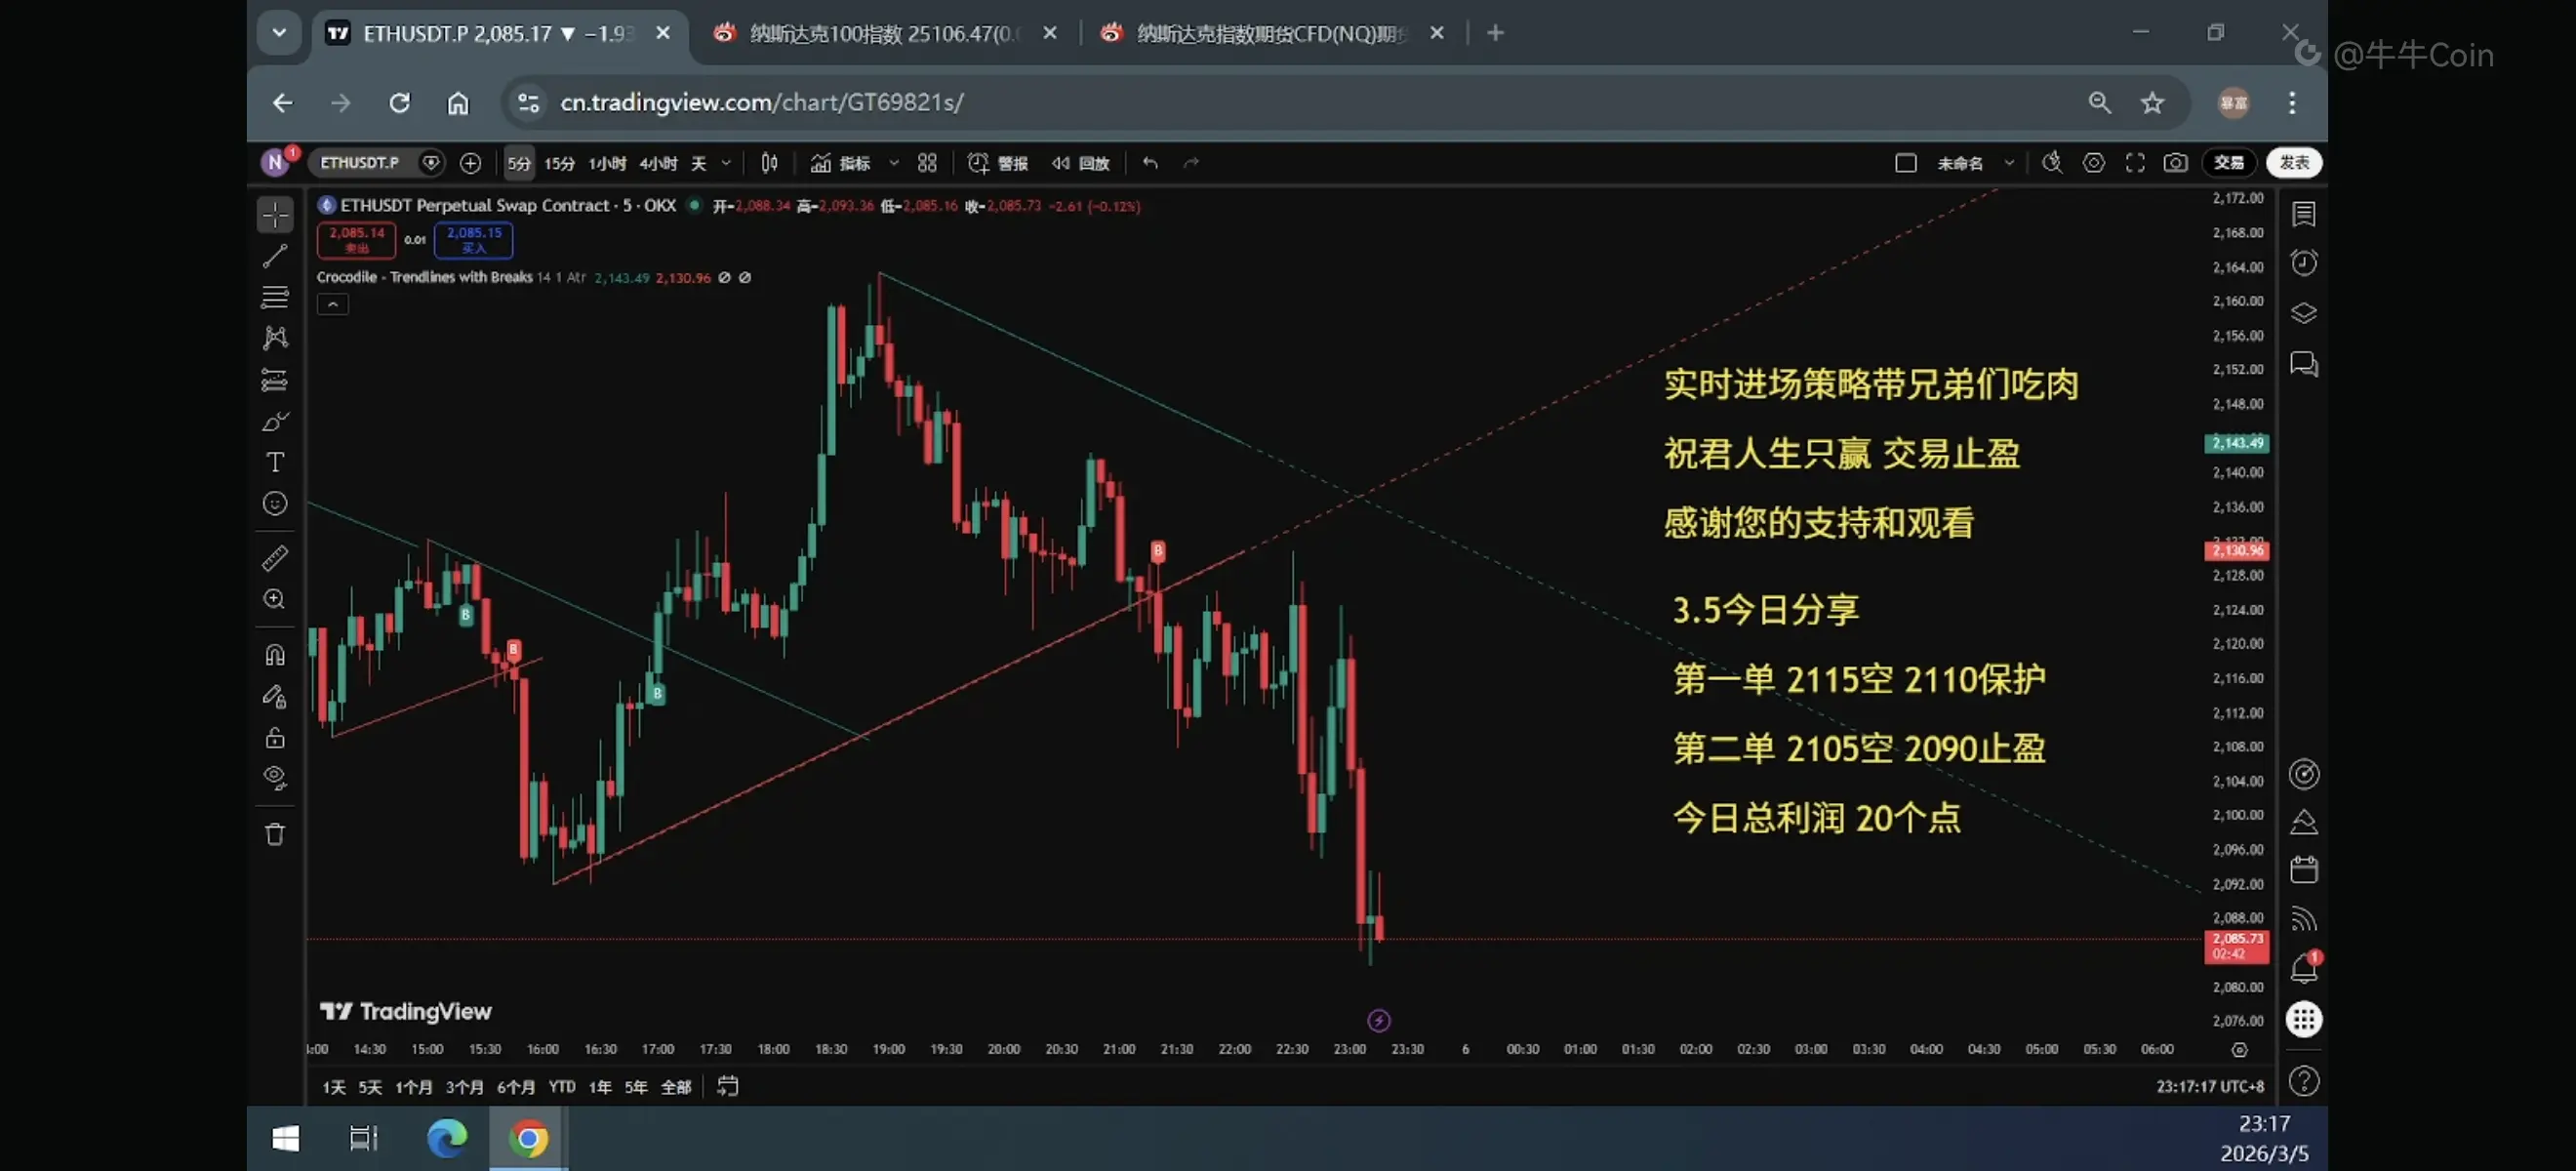Select the 15-minute timeframe
2576x1171 pixels.
[x=559, y=163]
